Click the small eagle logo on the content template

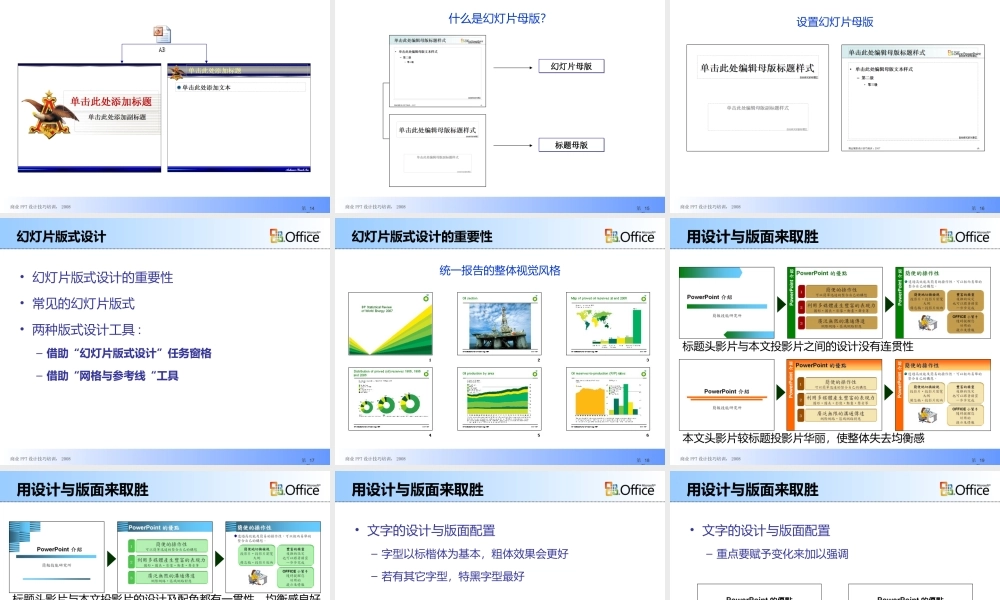tap(177, 71)
